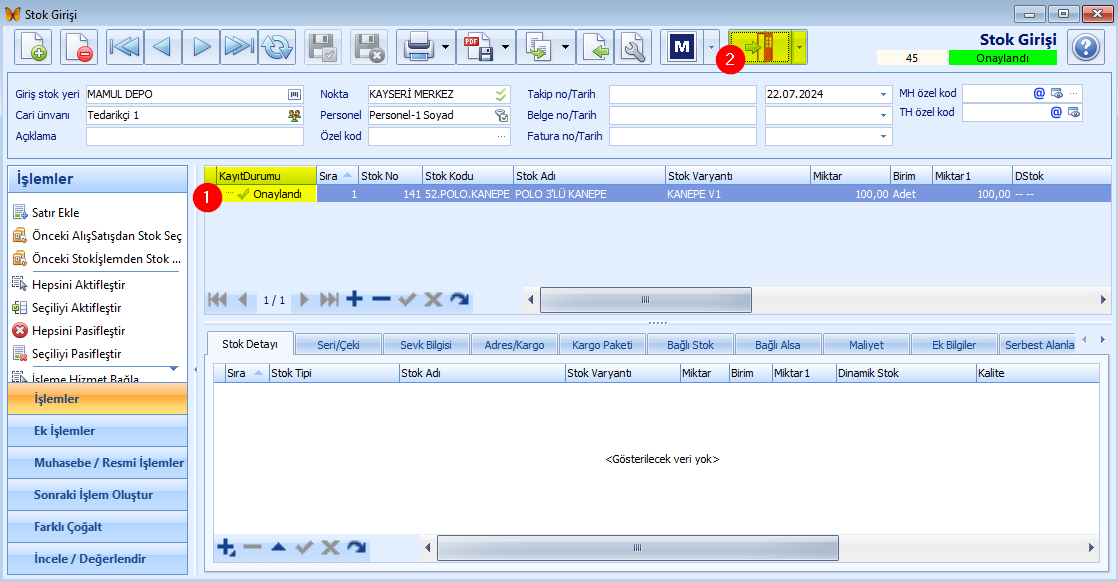Click the Onaylandı record status cell

tap(267, 194)
